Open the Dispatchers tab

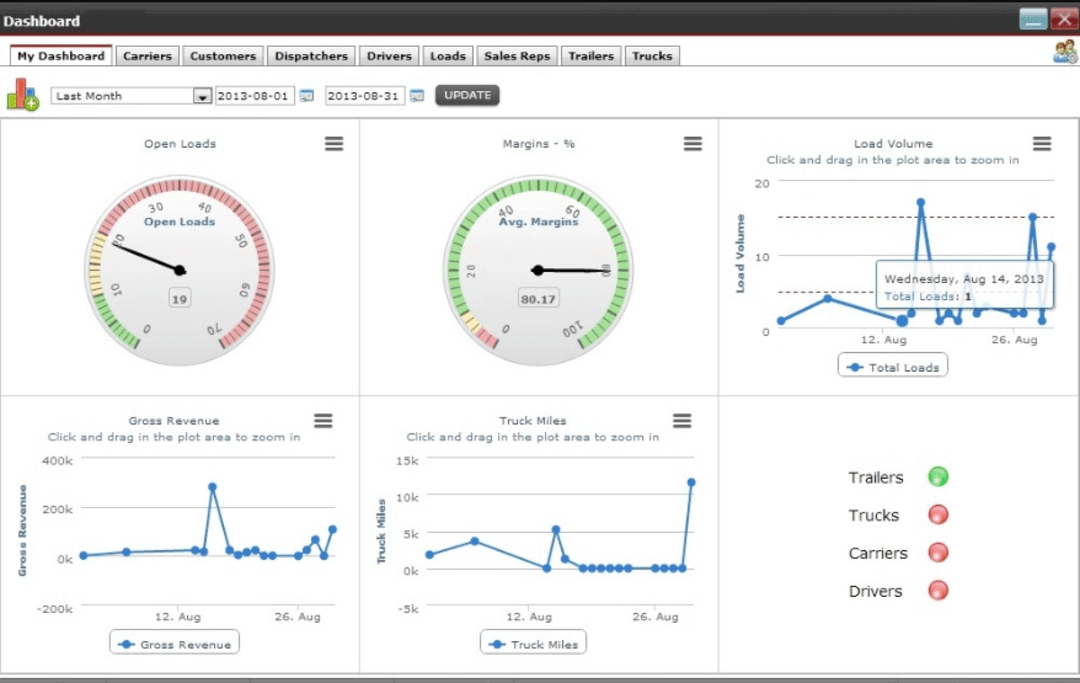(311, 56)
